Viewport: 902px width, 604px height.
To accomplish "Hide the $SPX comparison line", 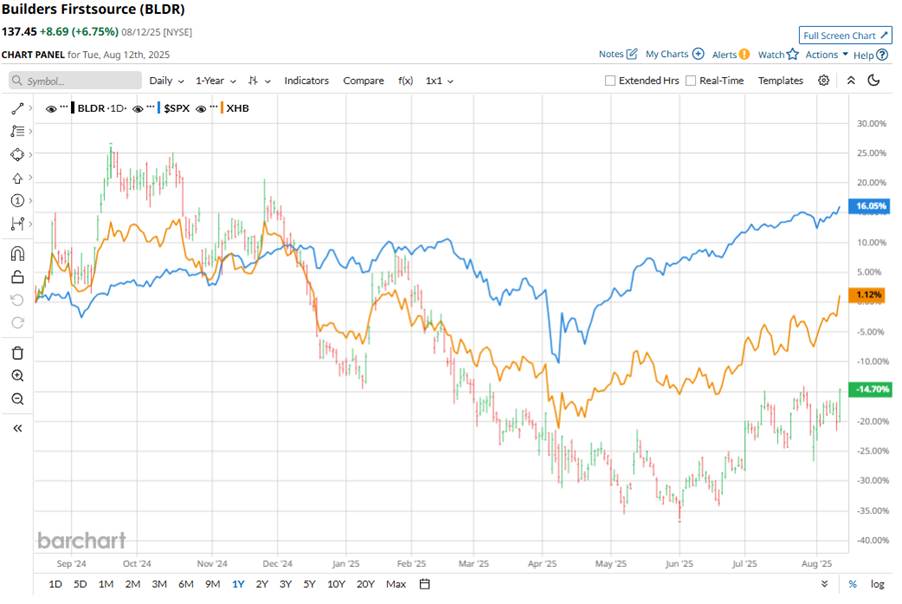I will click(x=138, y=109).
